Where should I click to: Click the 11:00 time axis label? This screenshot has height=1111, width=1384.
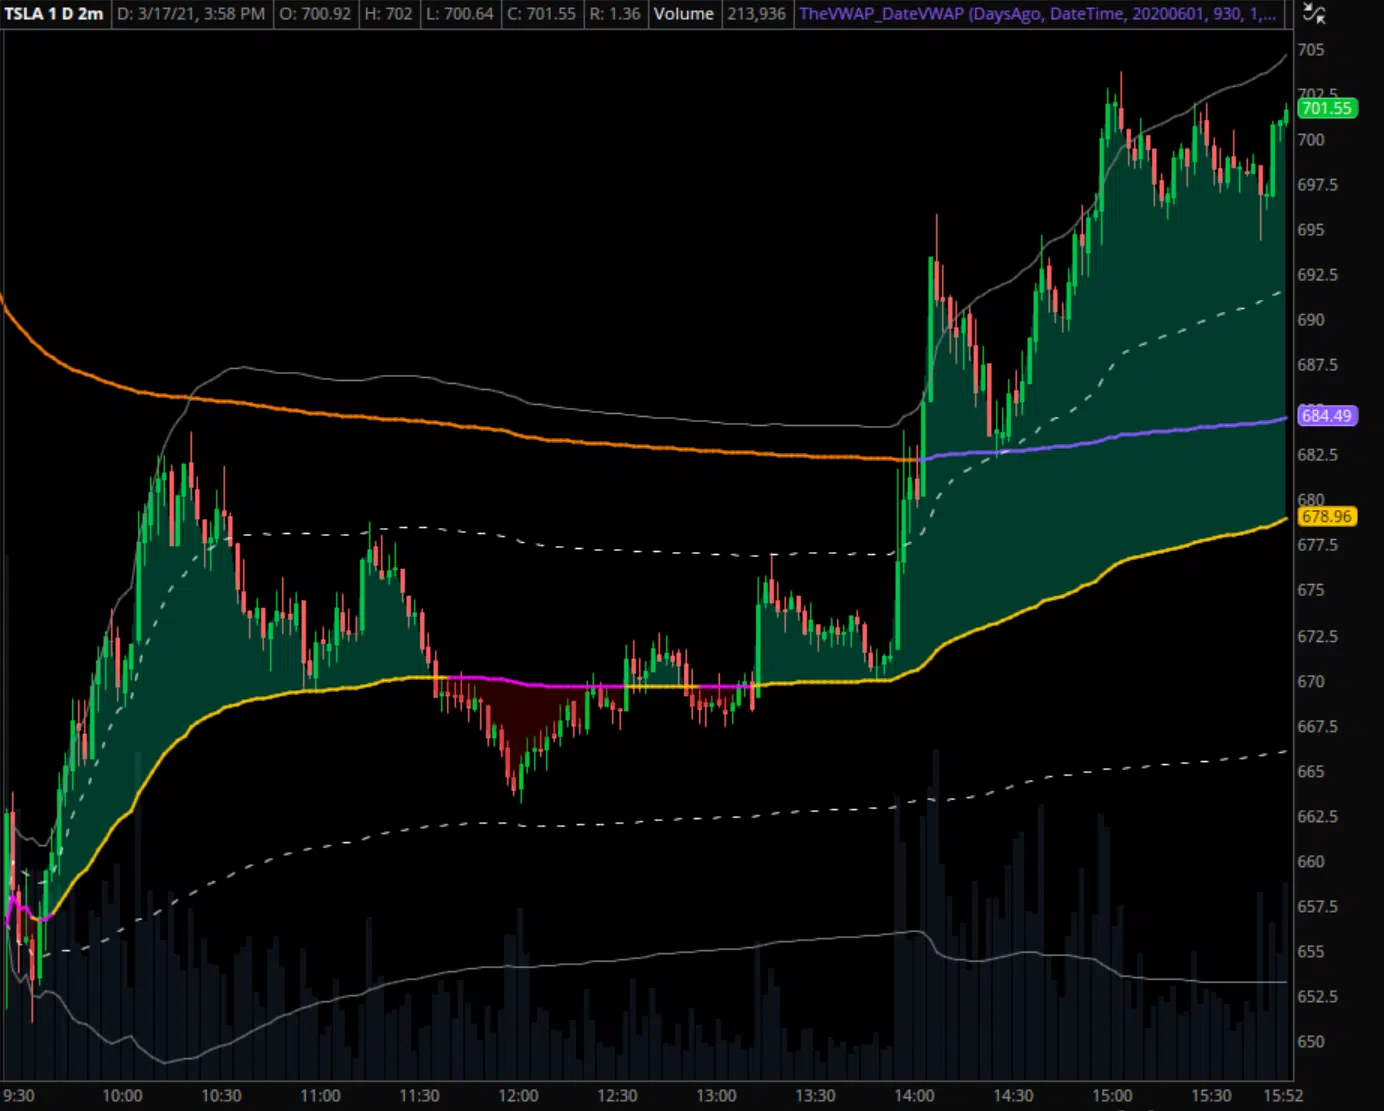point(320,1096)
